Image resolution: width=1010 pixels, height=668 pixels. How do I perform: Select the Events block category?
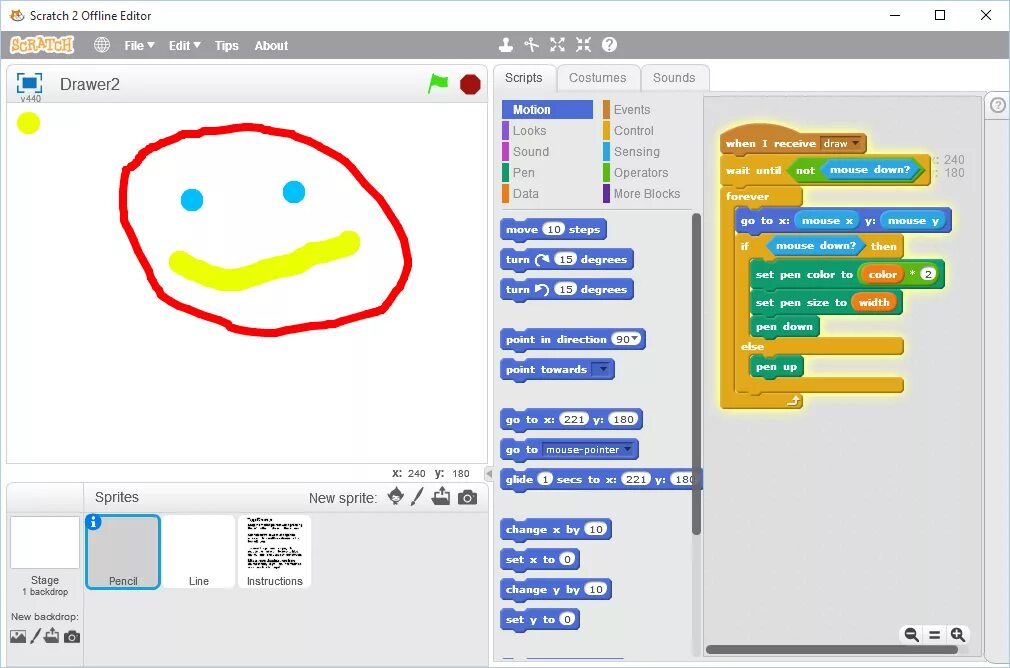click(x=630, y=109)
